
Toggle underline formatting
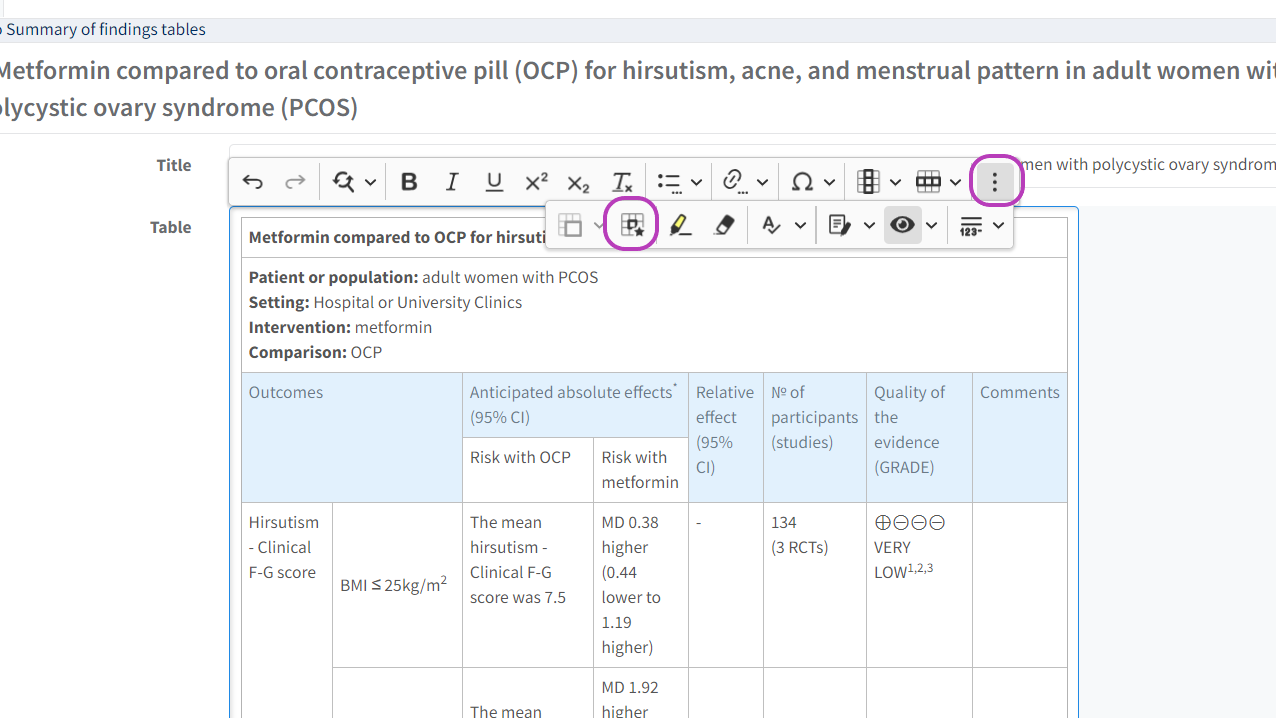click(x=494, y=182)
